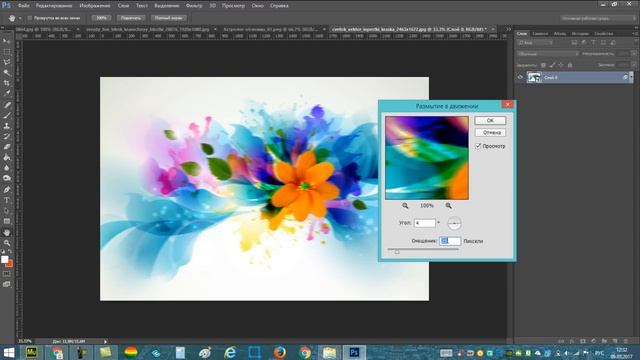This screenshot has height=360, width=640.
Task: Zoom out the Motion Blur preview
Action: (x=405, y=206)
